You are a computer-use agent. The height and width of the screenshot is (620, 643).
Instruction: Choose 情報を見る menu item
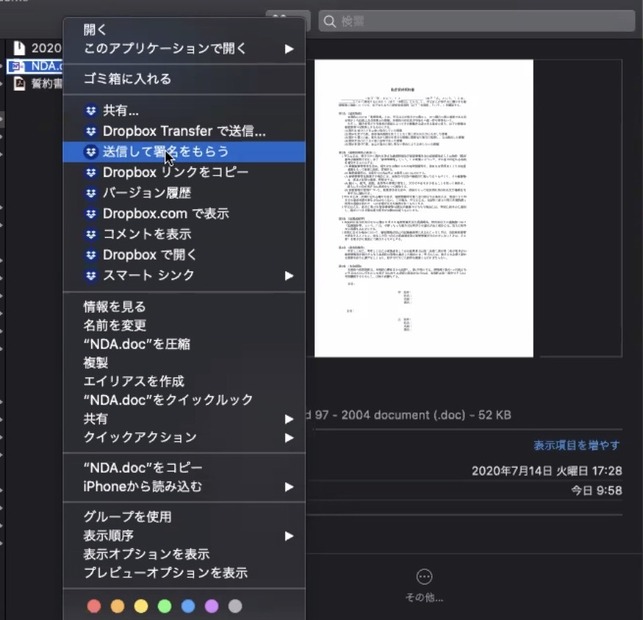[x=184, y=307]
